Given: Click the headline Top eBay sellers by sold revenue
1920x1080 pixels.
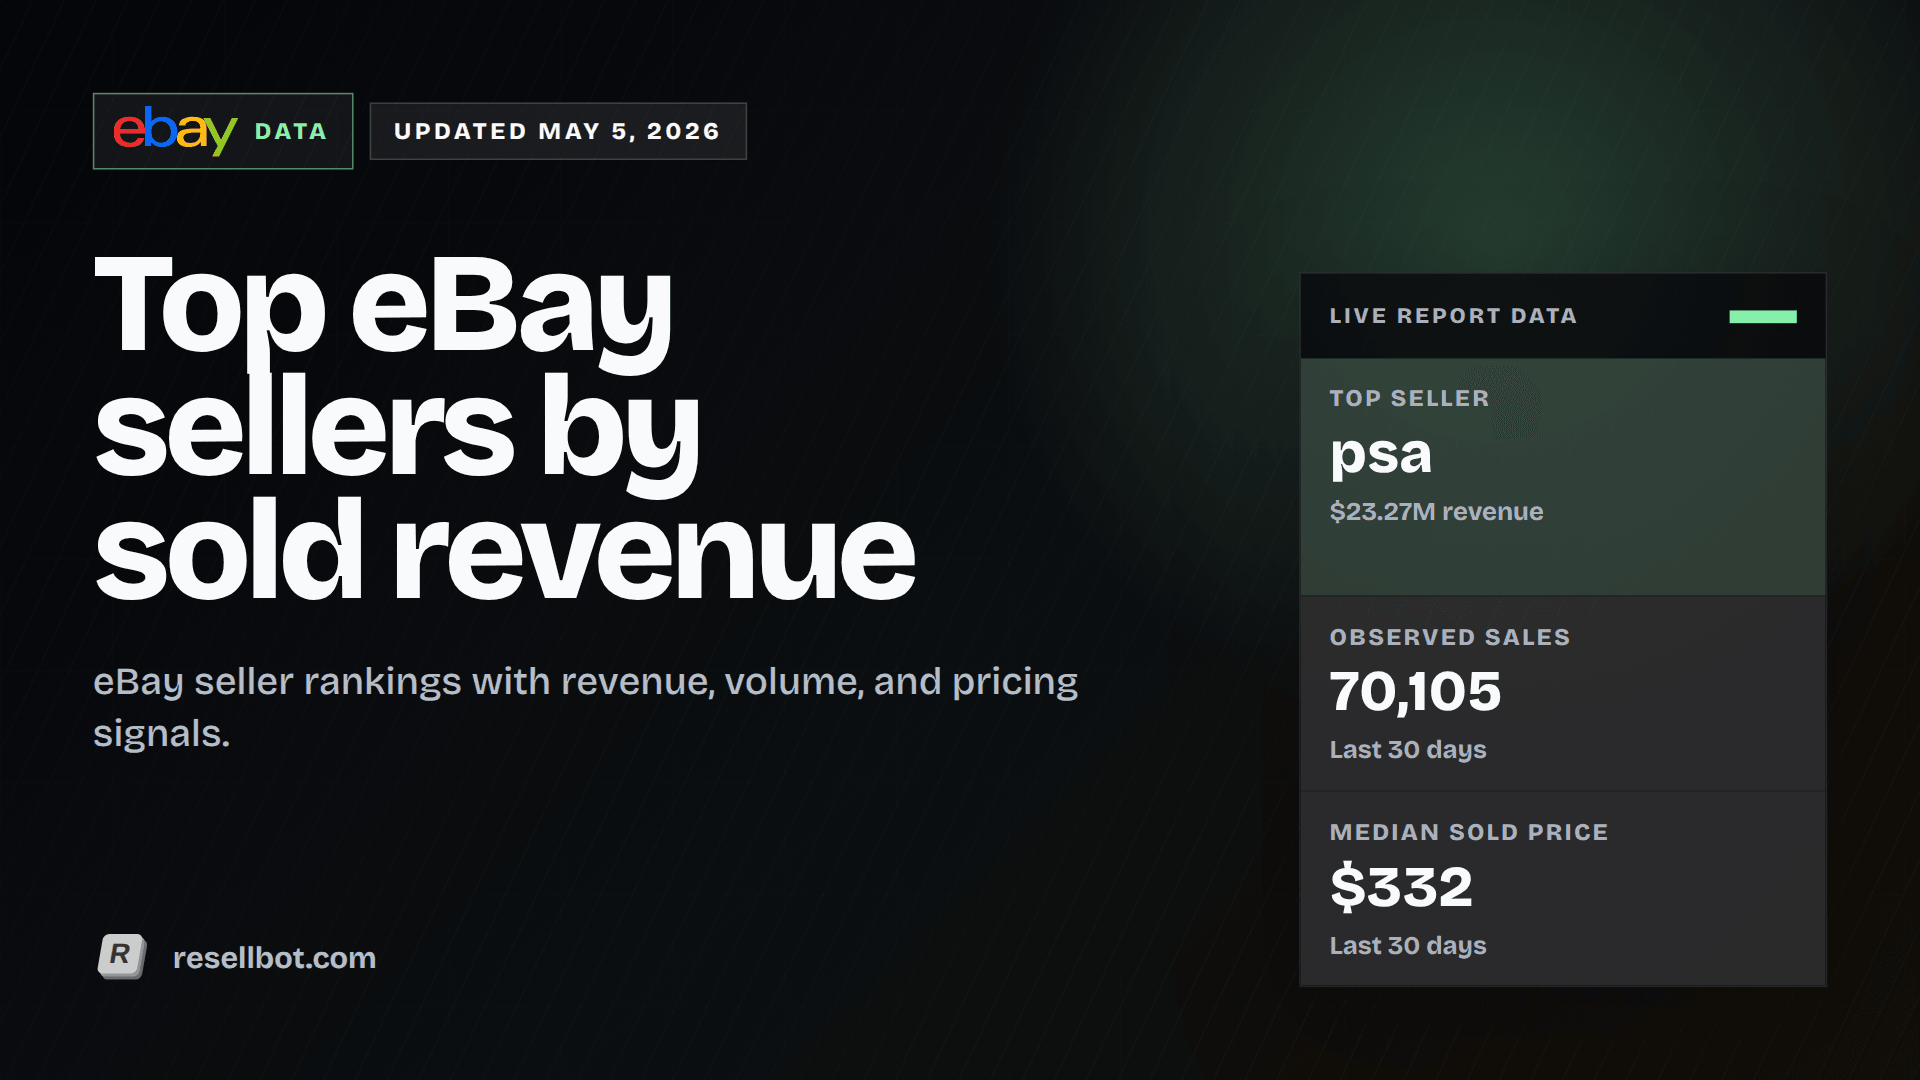Looking at the screenshot, I should point(504,428).
